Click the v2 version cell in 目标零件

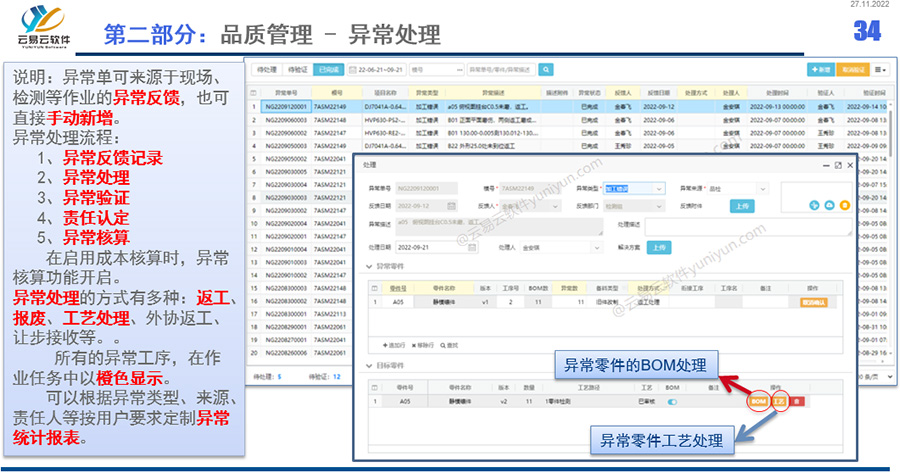click(x=503, y=402)
